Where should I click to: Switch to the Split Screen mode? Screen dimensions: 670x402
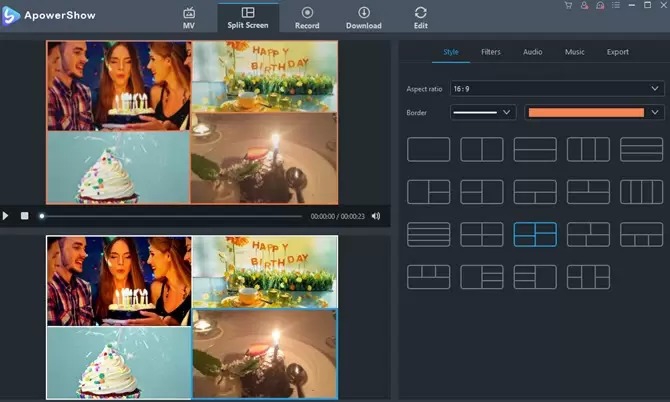pos(248,18)
